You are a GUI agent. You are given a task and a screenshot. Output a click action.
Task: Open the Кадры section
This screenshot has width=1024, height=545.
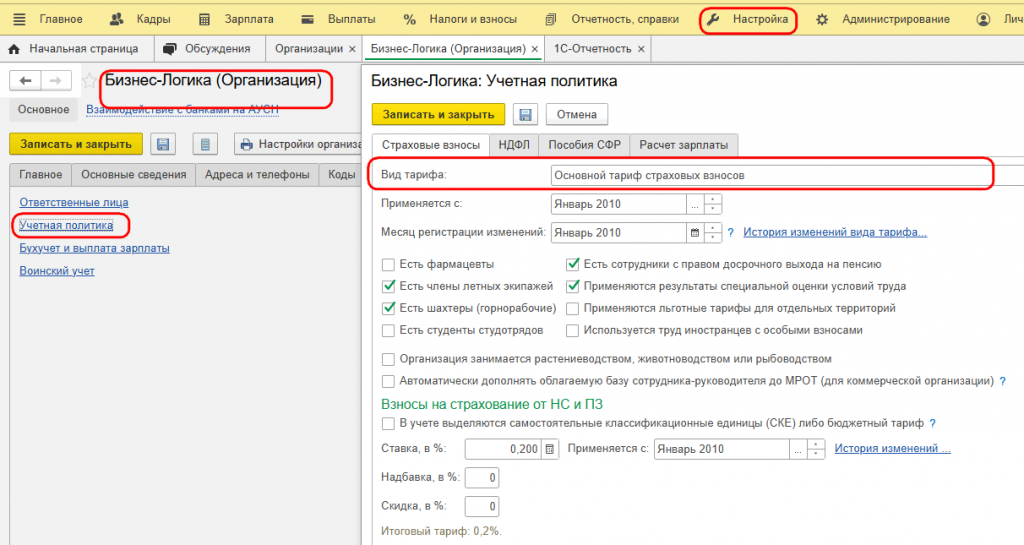[x=140, y=19]
